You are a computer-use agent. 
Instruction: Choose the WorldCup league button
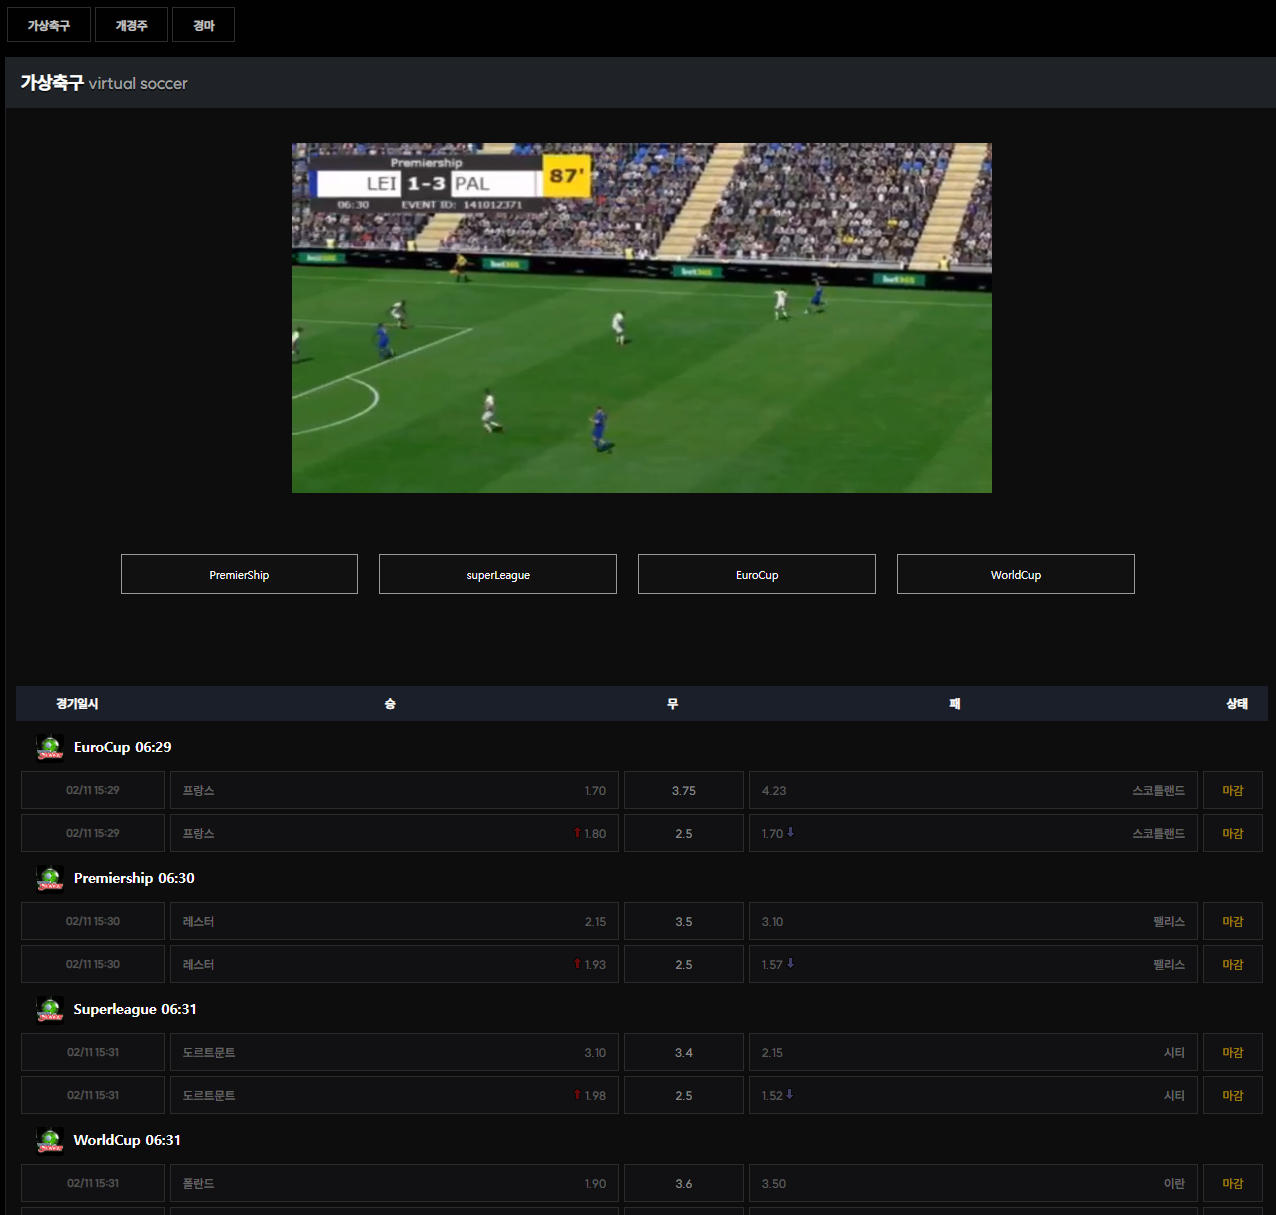click(1015, 574)
